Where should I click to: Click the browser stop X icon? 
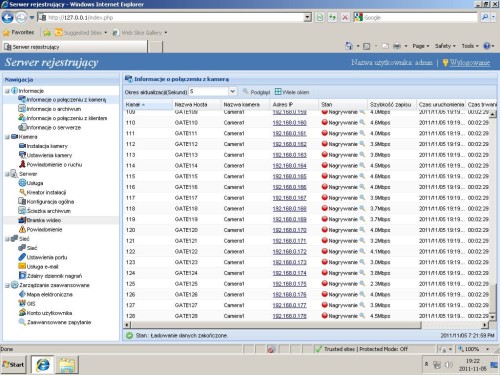pyautogui.click(x=345, y=17)
